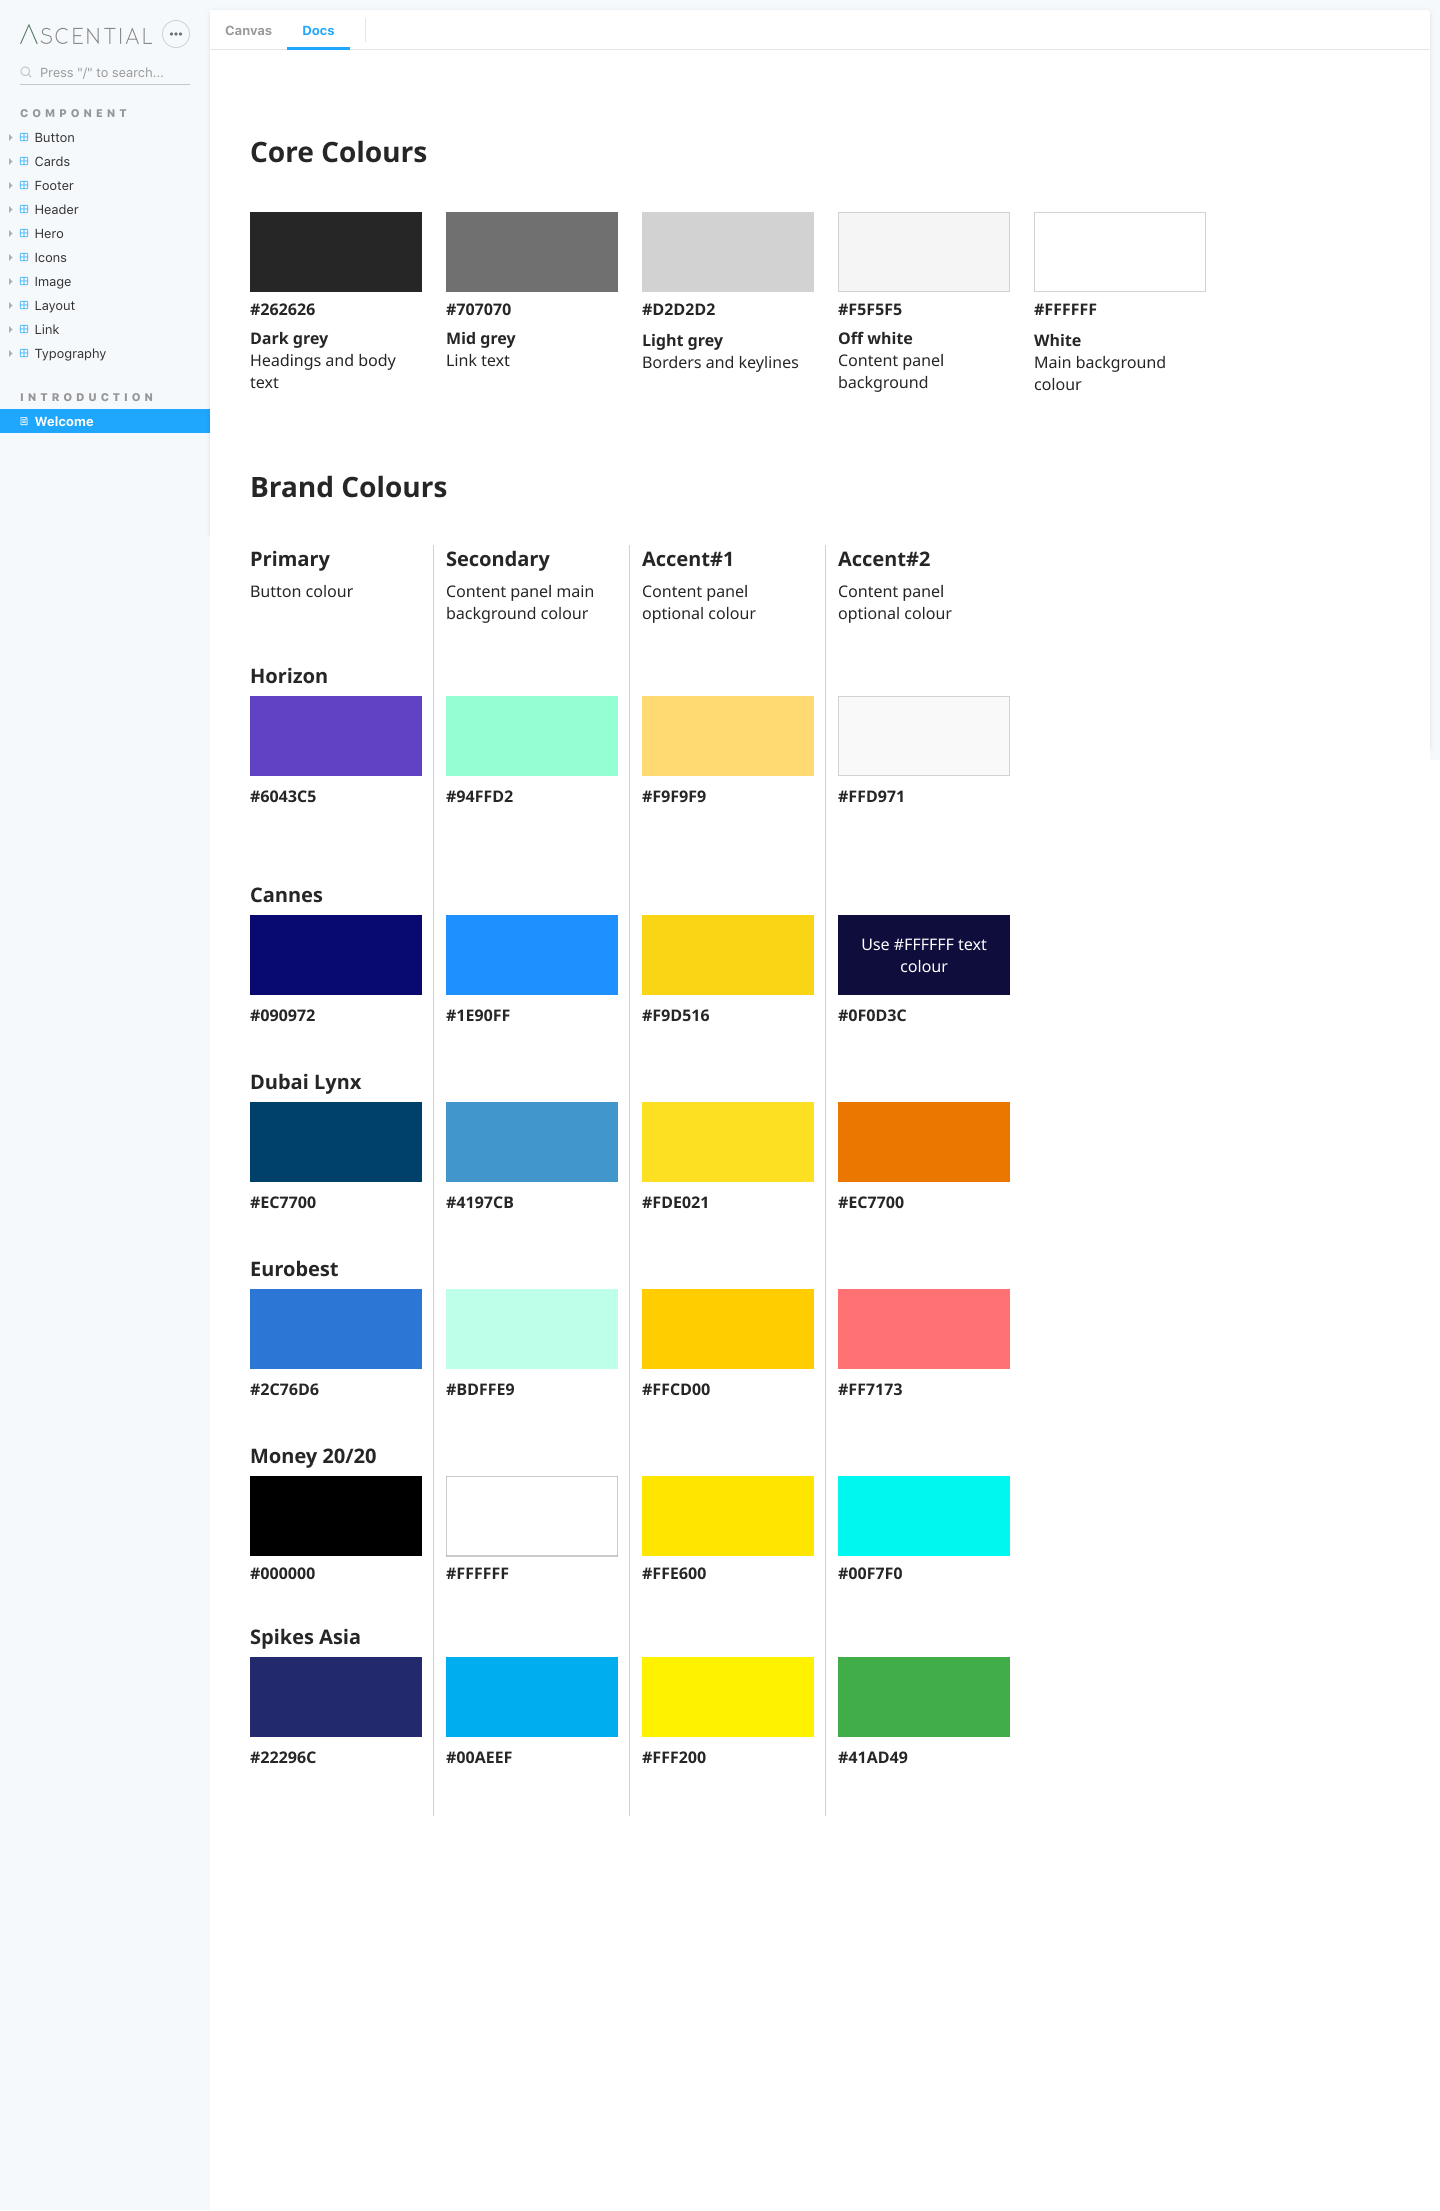This screenshot has height=2211, width=1440.
Task: Click the Button component grid icon
Action: pos(24,137)
